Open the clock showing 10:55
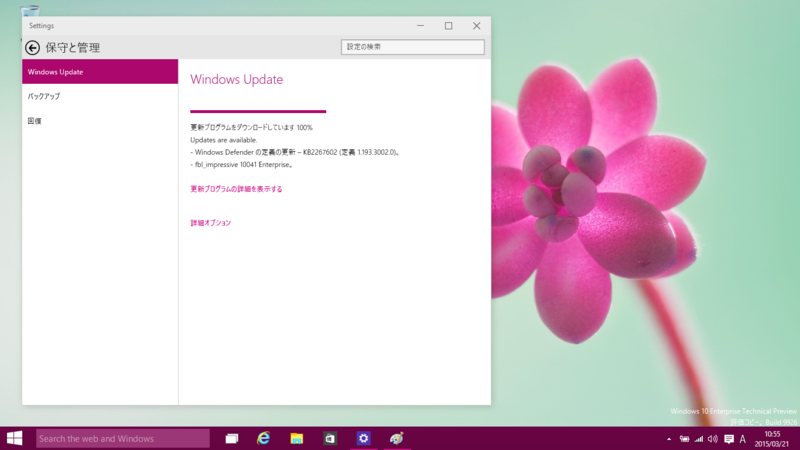Image resolution: width=800 pixels, height=450 pixels. pos(772,439)
